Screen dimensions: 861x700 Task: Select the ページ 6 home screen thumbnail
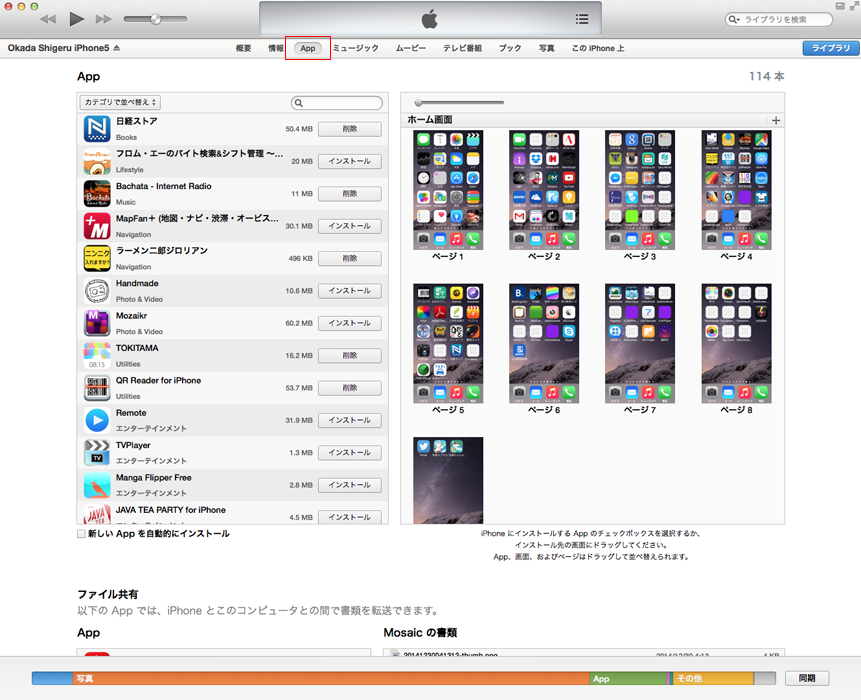[544, 344]
